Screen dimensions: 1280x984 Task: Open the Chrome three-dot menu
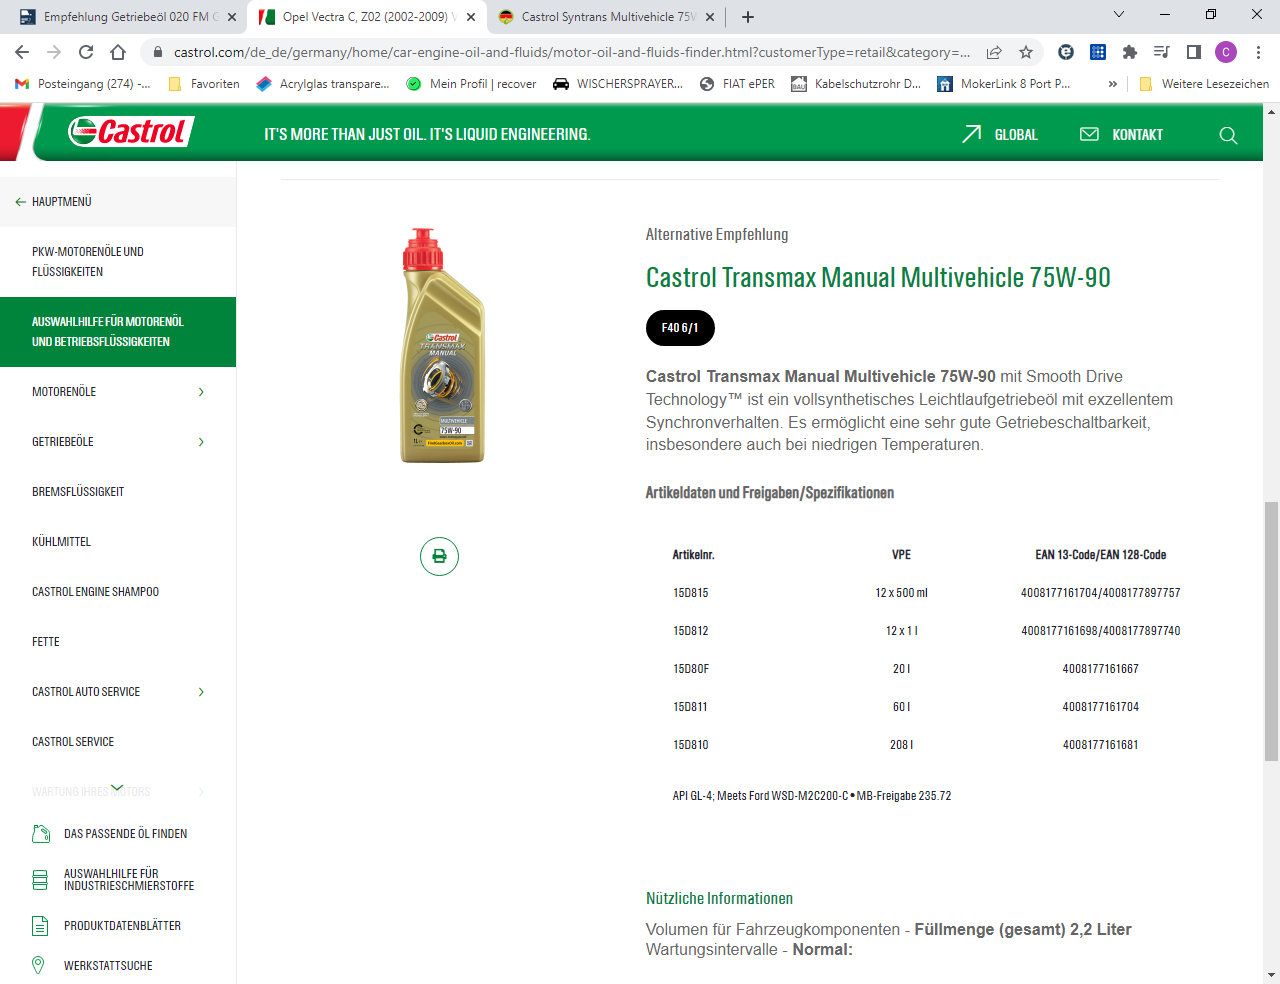click(x=1258, y=52)
